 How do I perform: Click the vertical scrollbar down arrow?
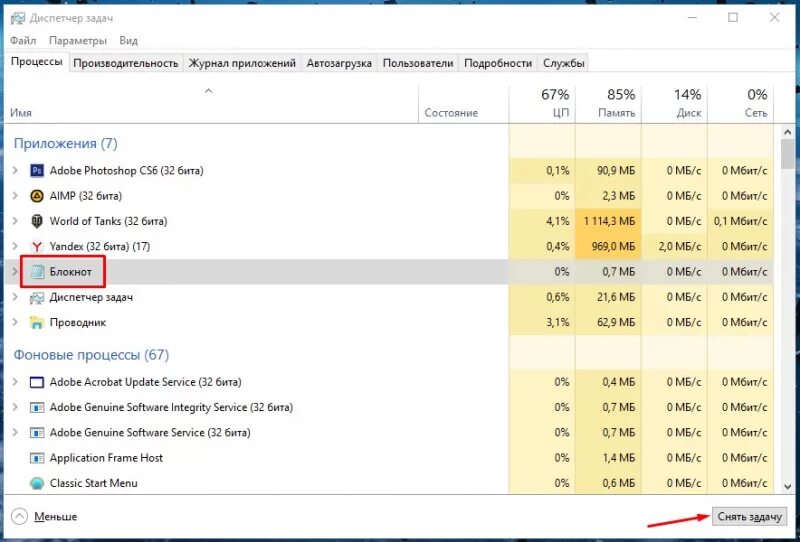click(x=788, y=486)
